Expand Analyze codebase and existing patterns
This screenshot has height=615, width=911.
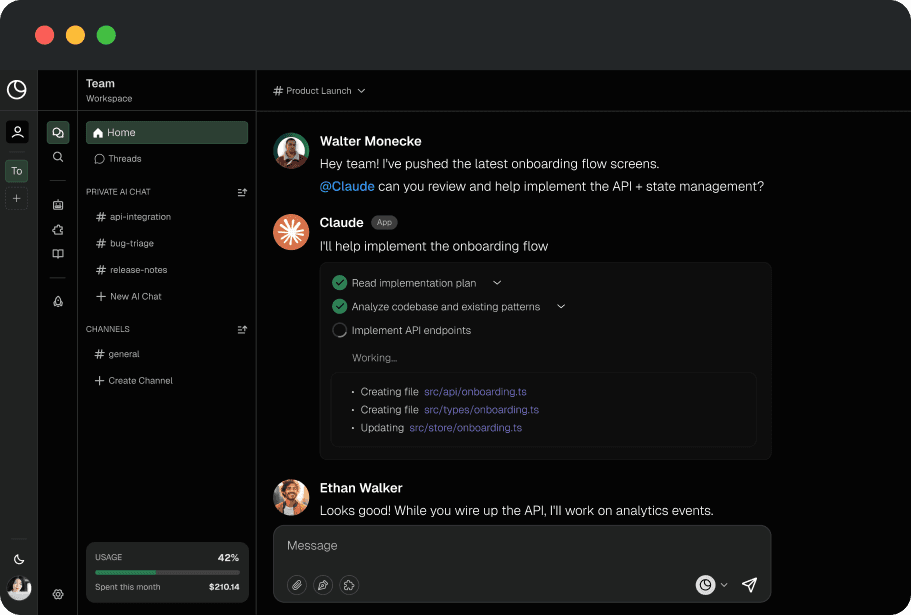pos(561,306)
